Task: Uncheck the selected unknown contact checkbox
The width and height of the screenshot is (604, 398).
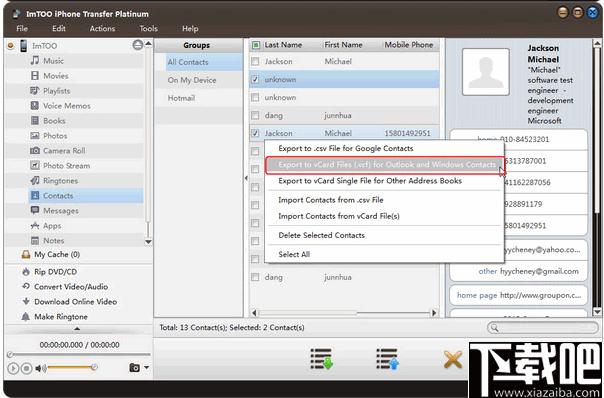Action: point(255,79)
